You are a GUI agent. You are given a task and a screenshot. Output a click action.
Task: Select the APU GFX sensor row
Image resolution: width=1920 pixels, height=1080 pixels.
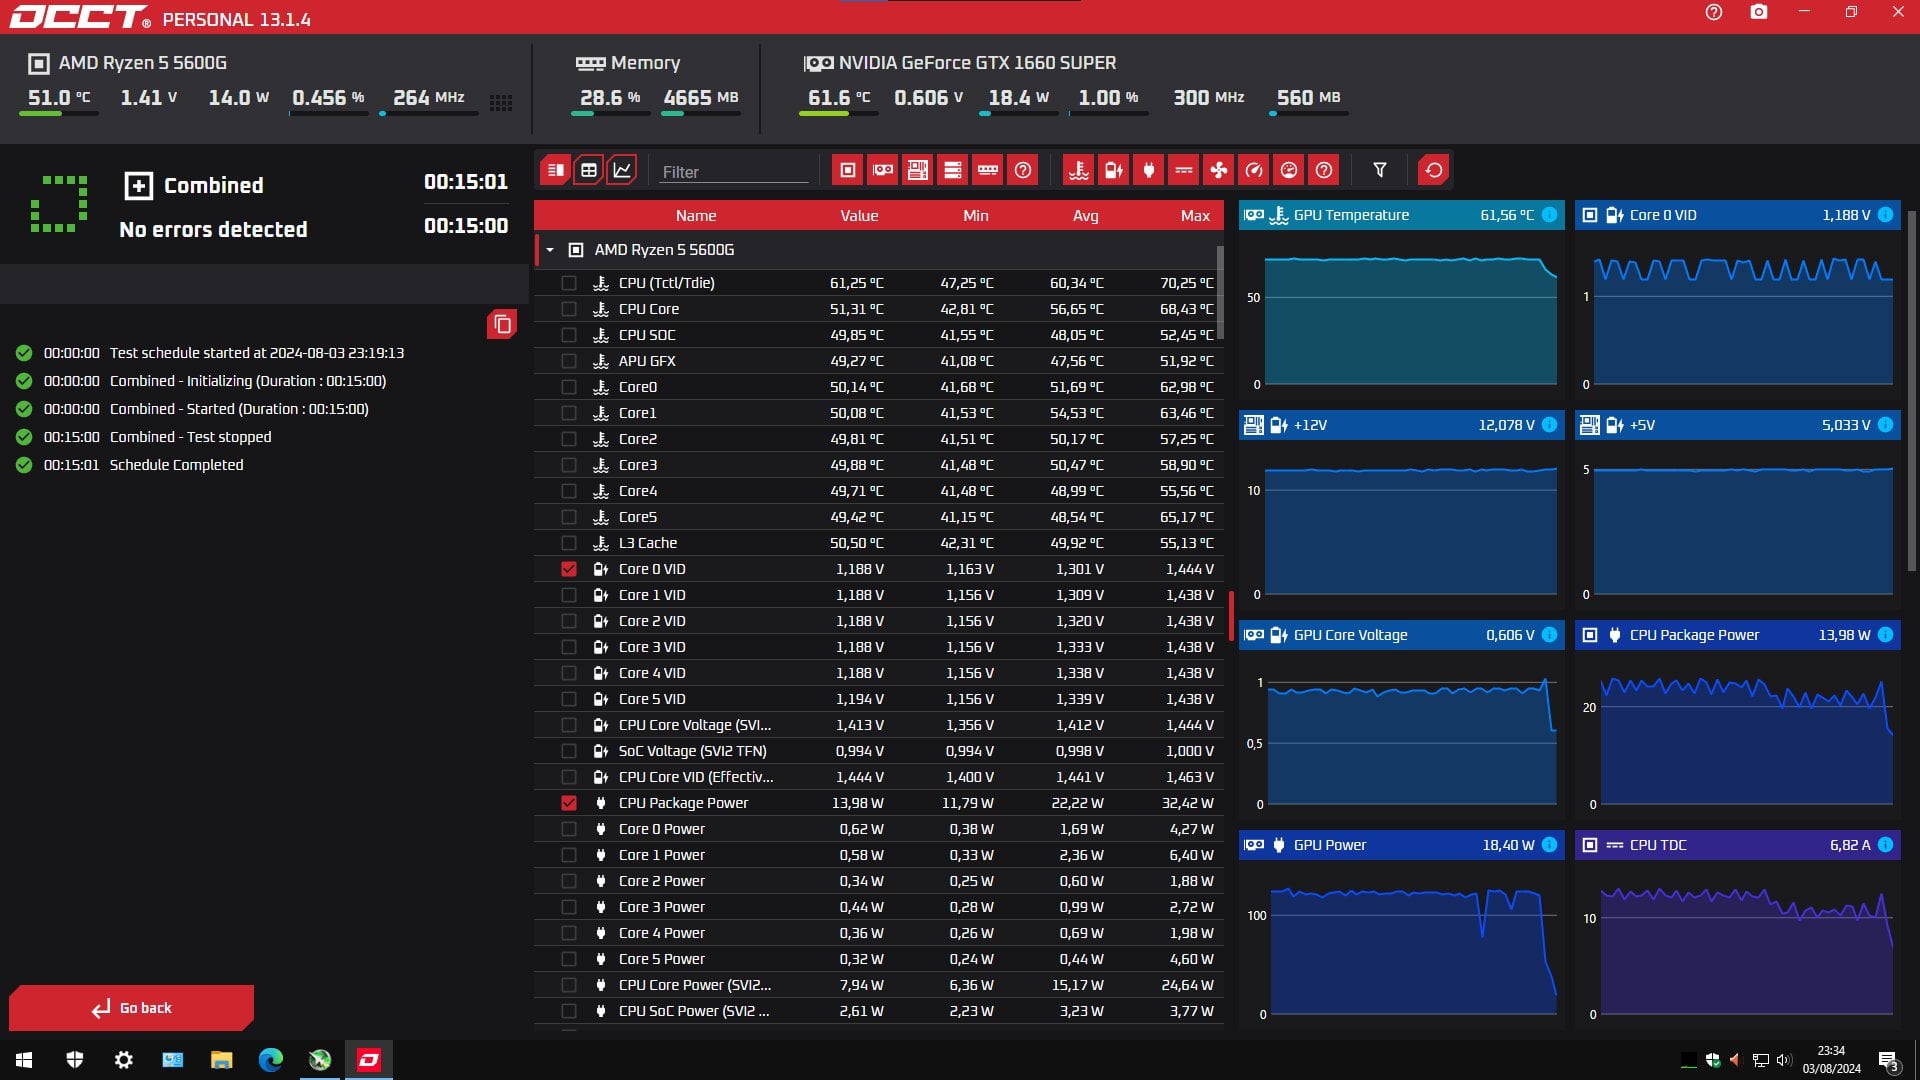878,361
